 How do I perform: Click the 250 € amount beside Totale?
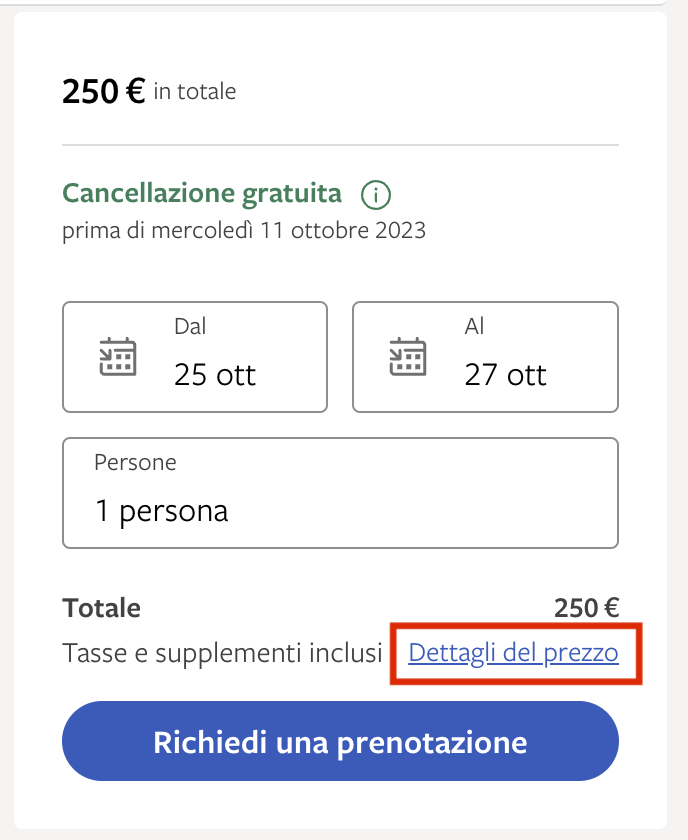(587, 608)
